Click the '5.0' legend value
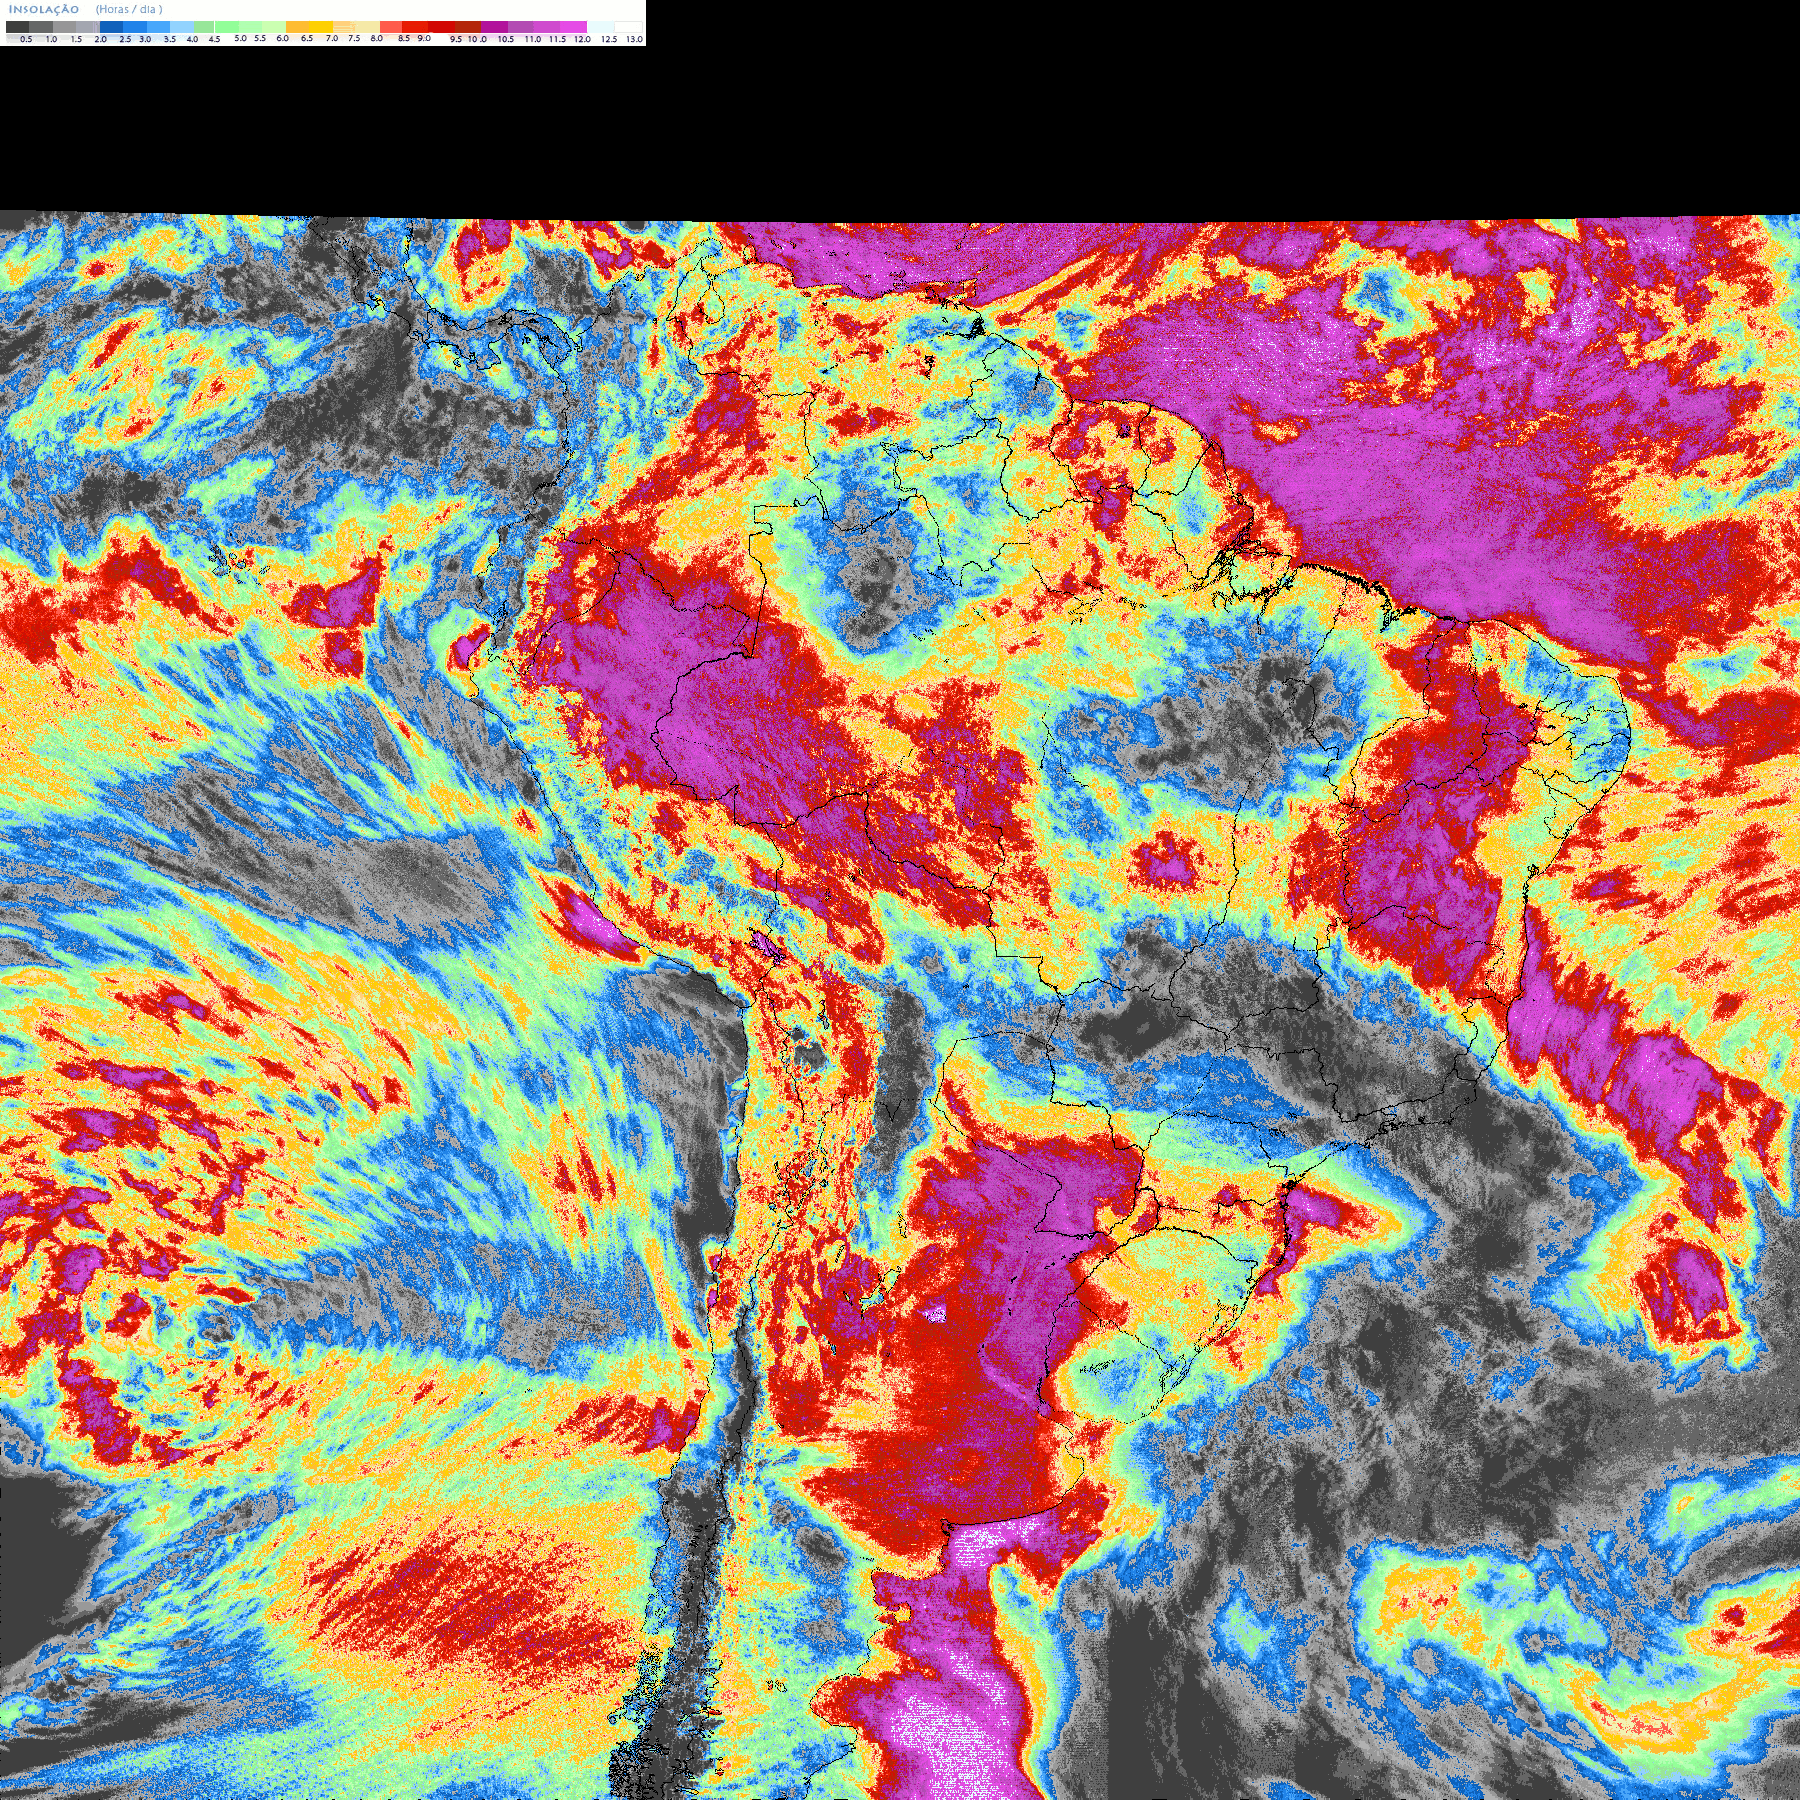The height and width of the screenshot is (1800, 1800). coord(240,38)
